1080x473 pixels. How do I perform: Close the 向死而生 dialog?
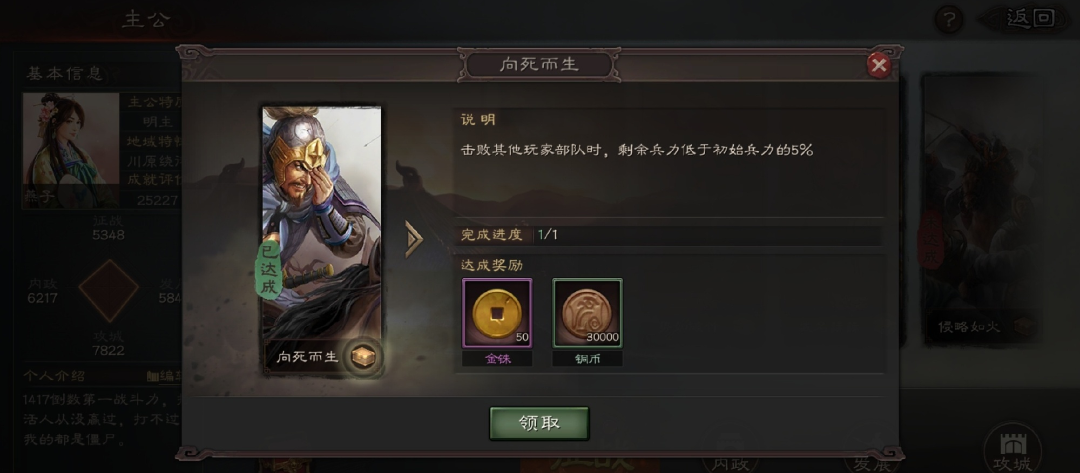(x=878, y=65)
